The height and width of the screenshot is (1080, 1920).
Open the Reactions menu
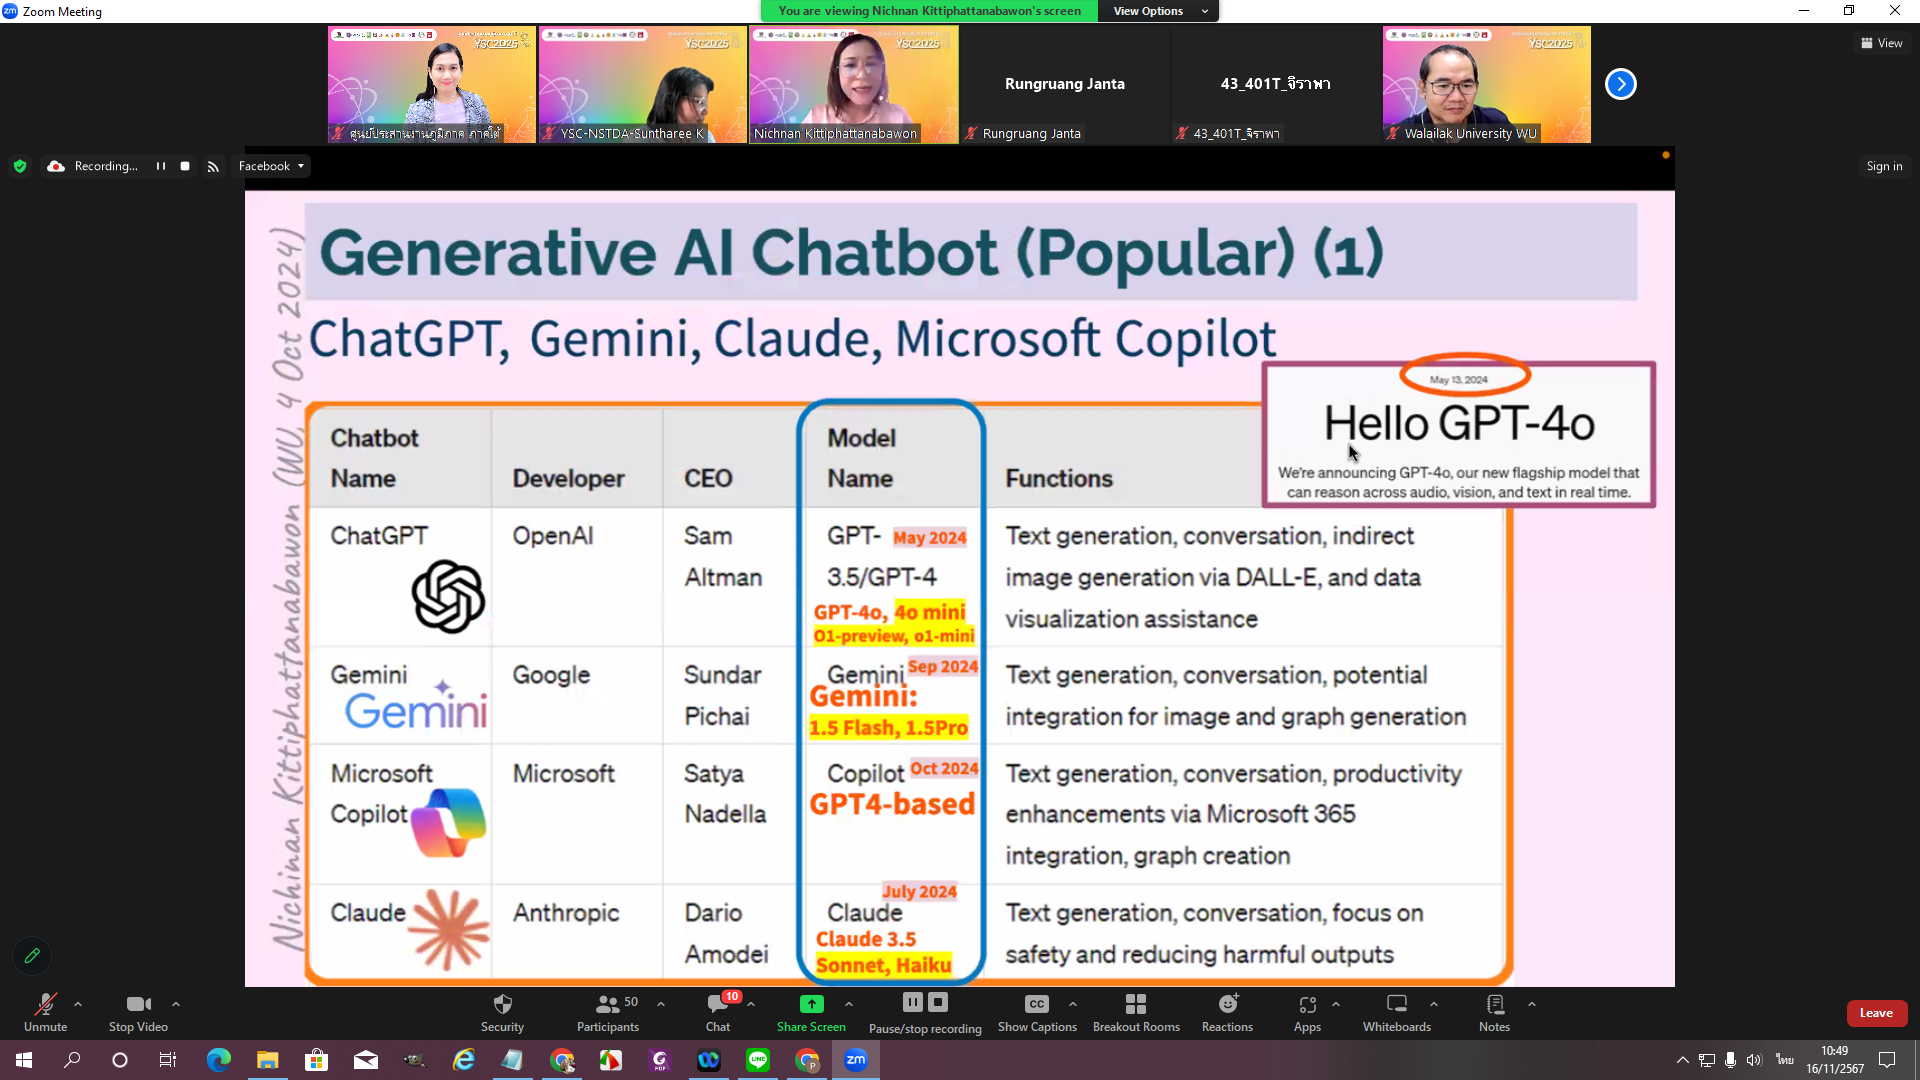(x=1227, y=1004)
